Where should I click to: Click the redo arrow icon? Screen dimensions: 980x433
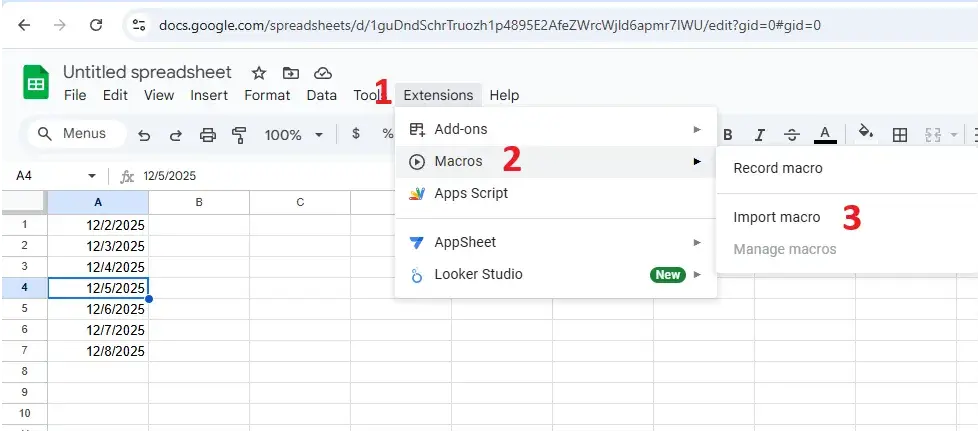(x=175, y=135)
